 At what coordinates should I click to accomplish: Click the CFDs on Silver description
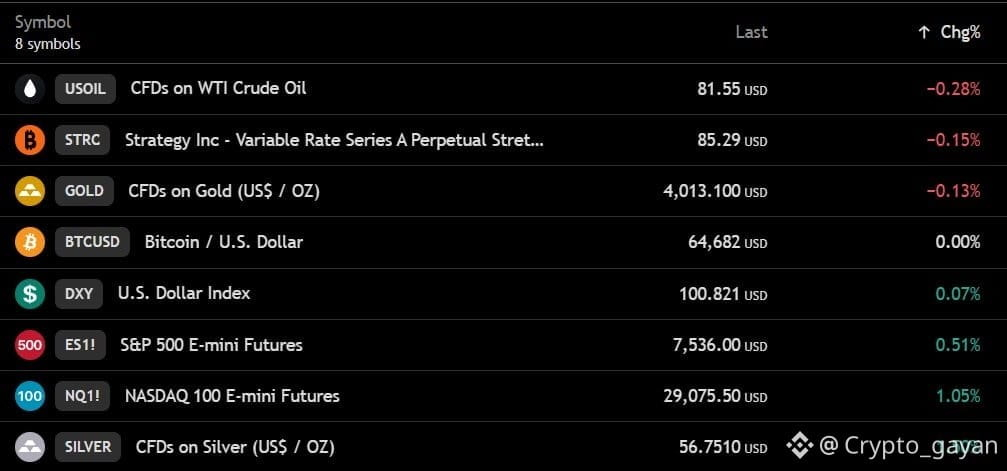(x=235, y=447)
